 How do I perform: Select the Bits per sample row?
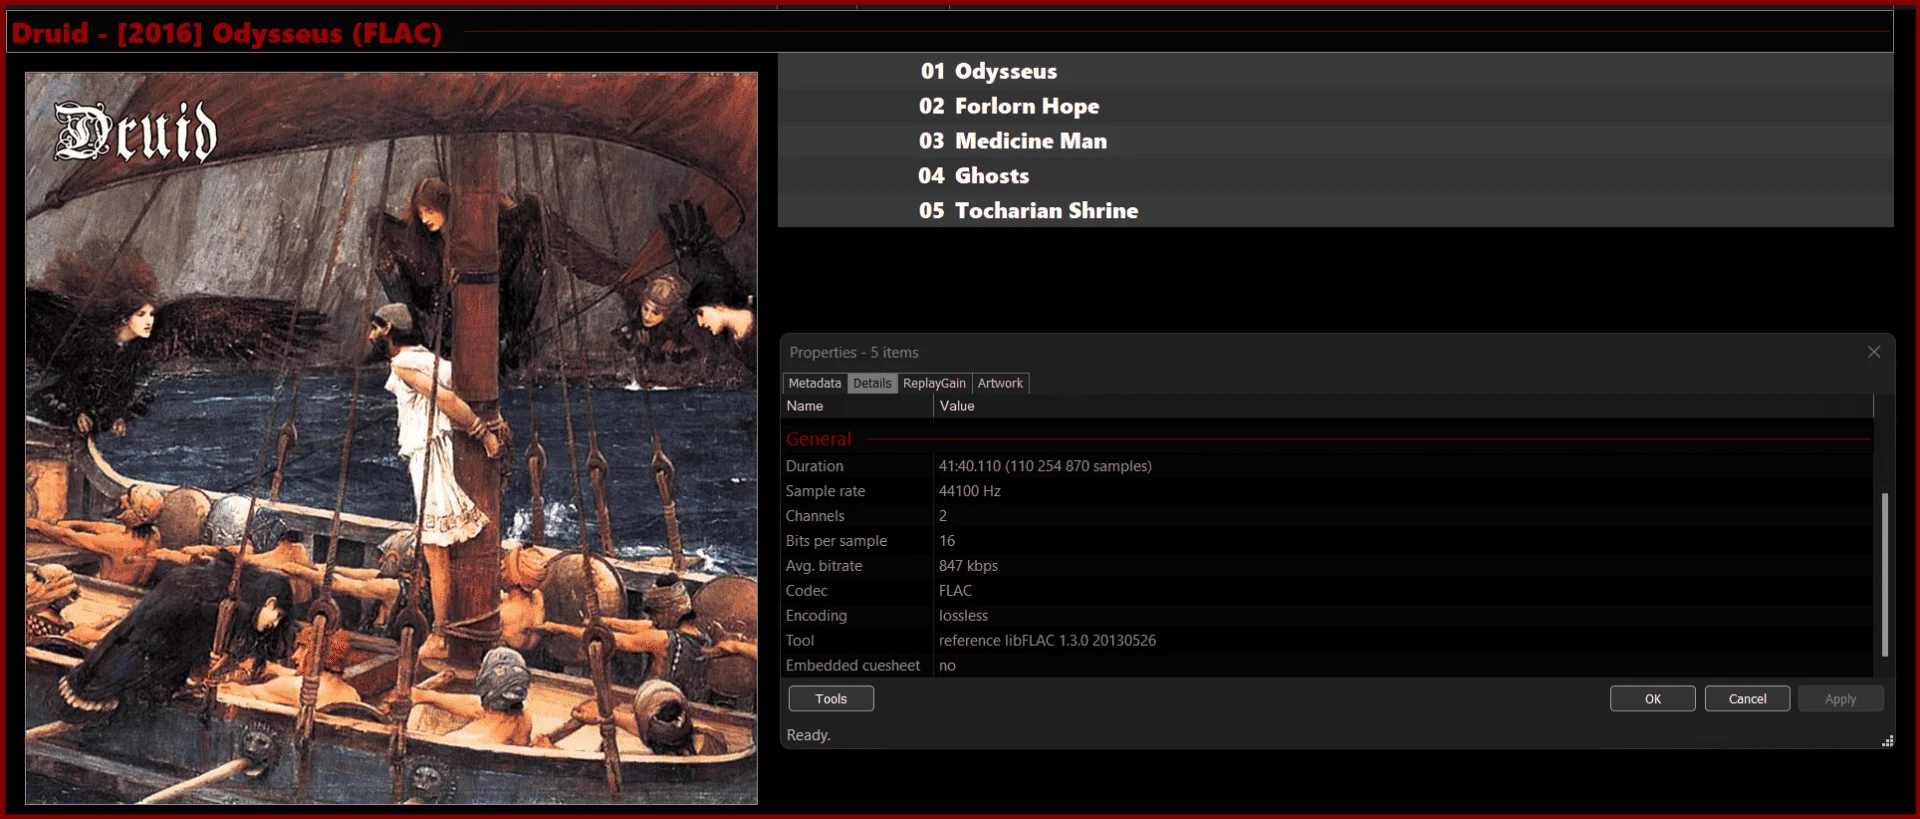coord(1327,541)
